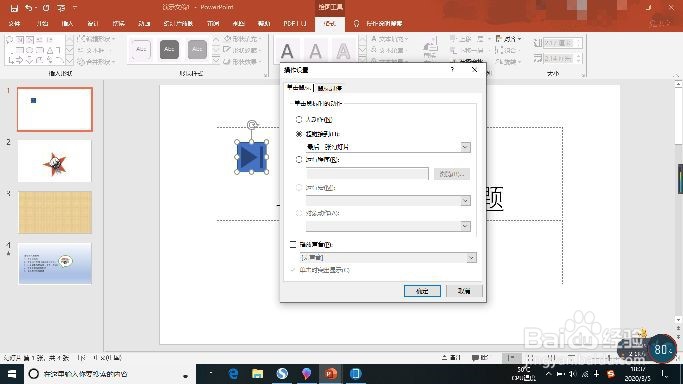Apply the third outlined WordArt A style
The image size is (683, 384).
click(x=343, y=51)
